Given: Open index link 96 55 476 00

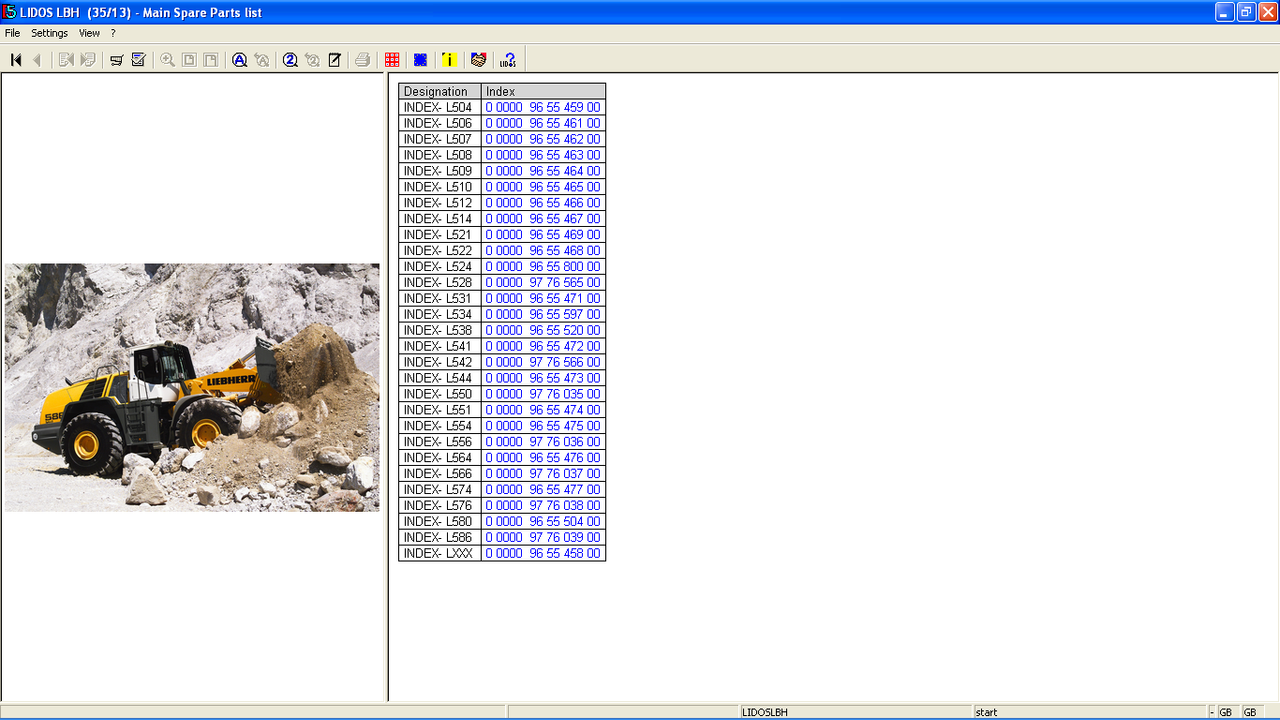Looking at the screenshot, I should 543,458.
